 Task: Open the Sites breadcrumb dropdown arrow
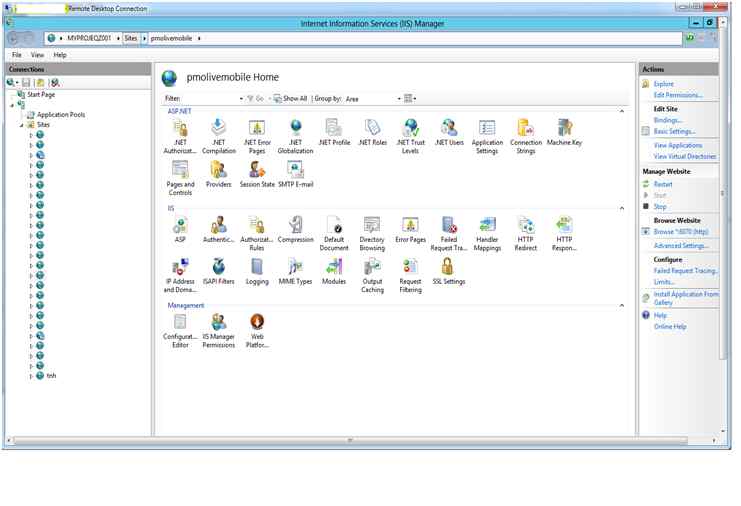(x=144, y=38)
